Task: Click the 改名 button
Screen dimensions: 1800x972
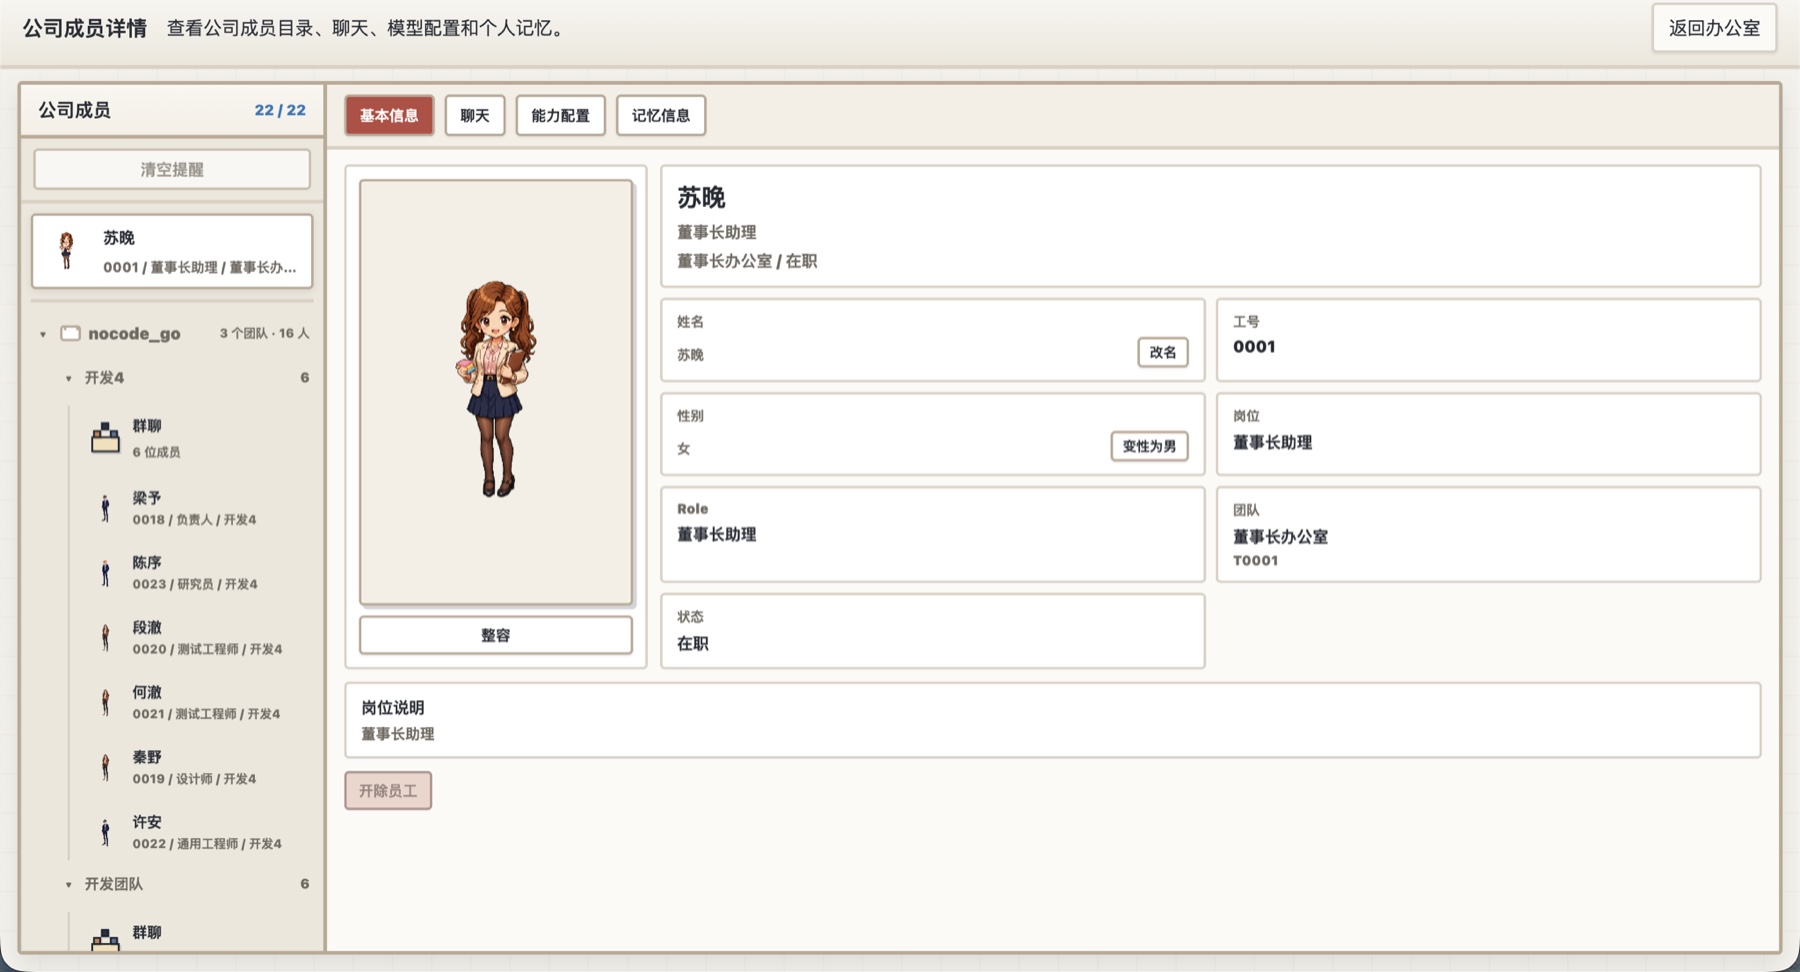Action: [1163, 352]
